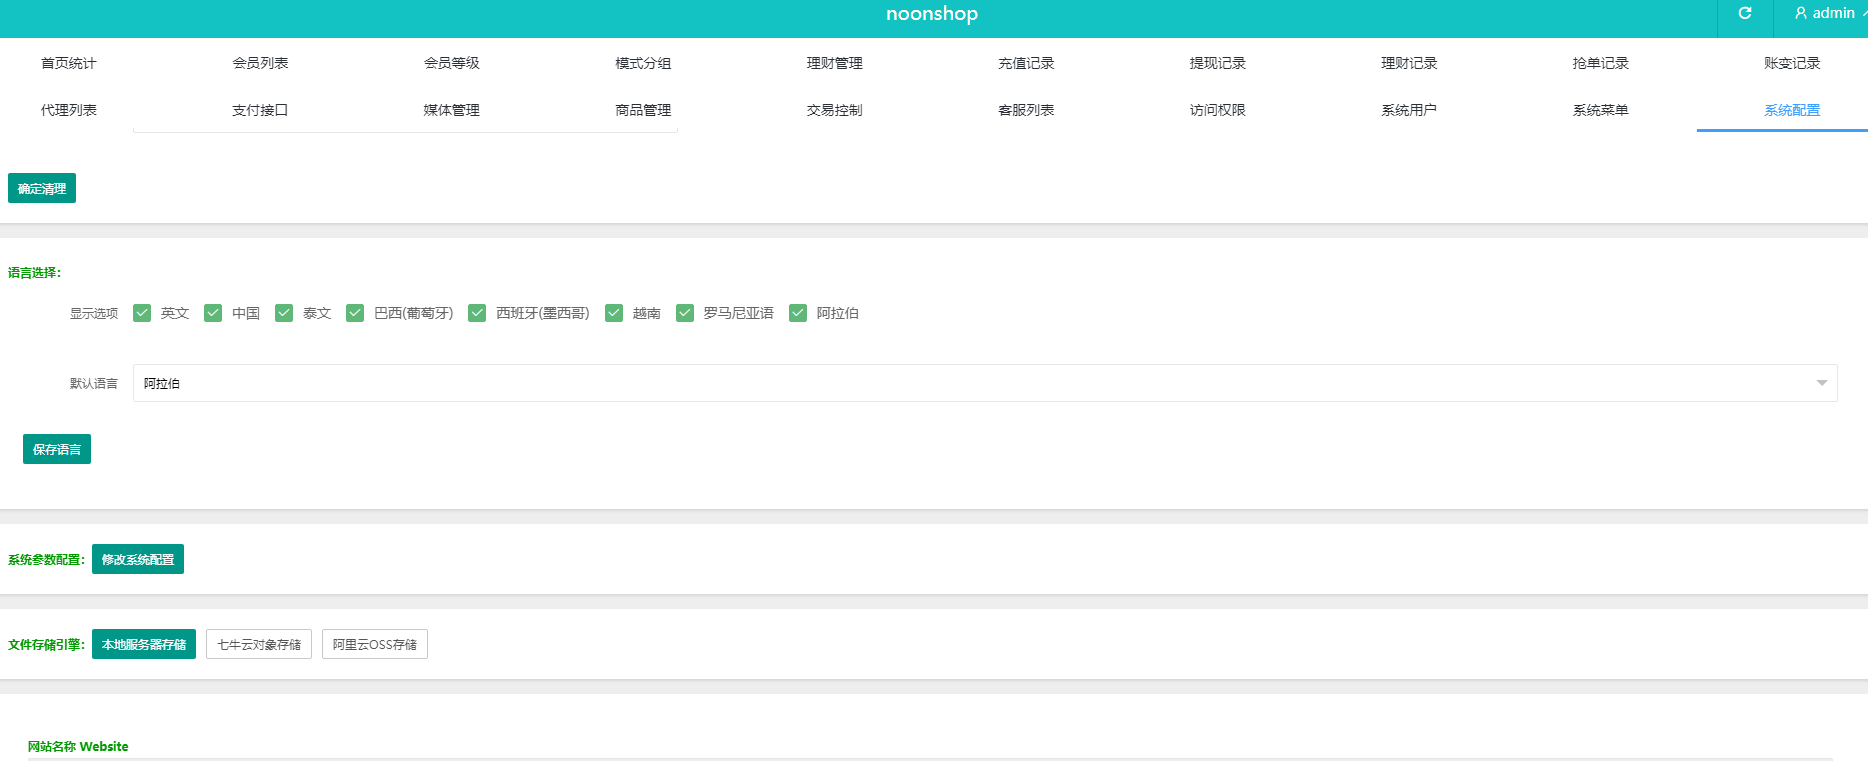Click the 修改系统配置 button
Image resolution: width=1868 pixels, height=761 pixels.
[138, 560]
